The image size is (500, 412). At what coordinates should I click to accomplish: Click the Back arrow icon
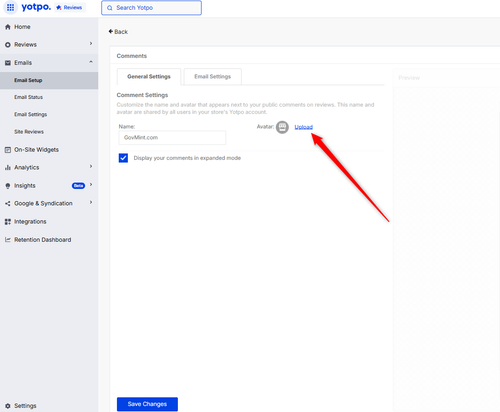(x=111, y=31)
